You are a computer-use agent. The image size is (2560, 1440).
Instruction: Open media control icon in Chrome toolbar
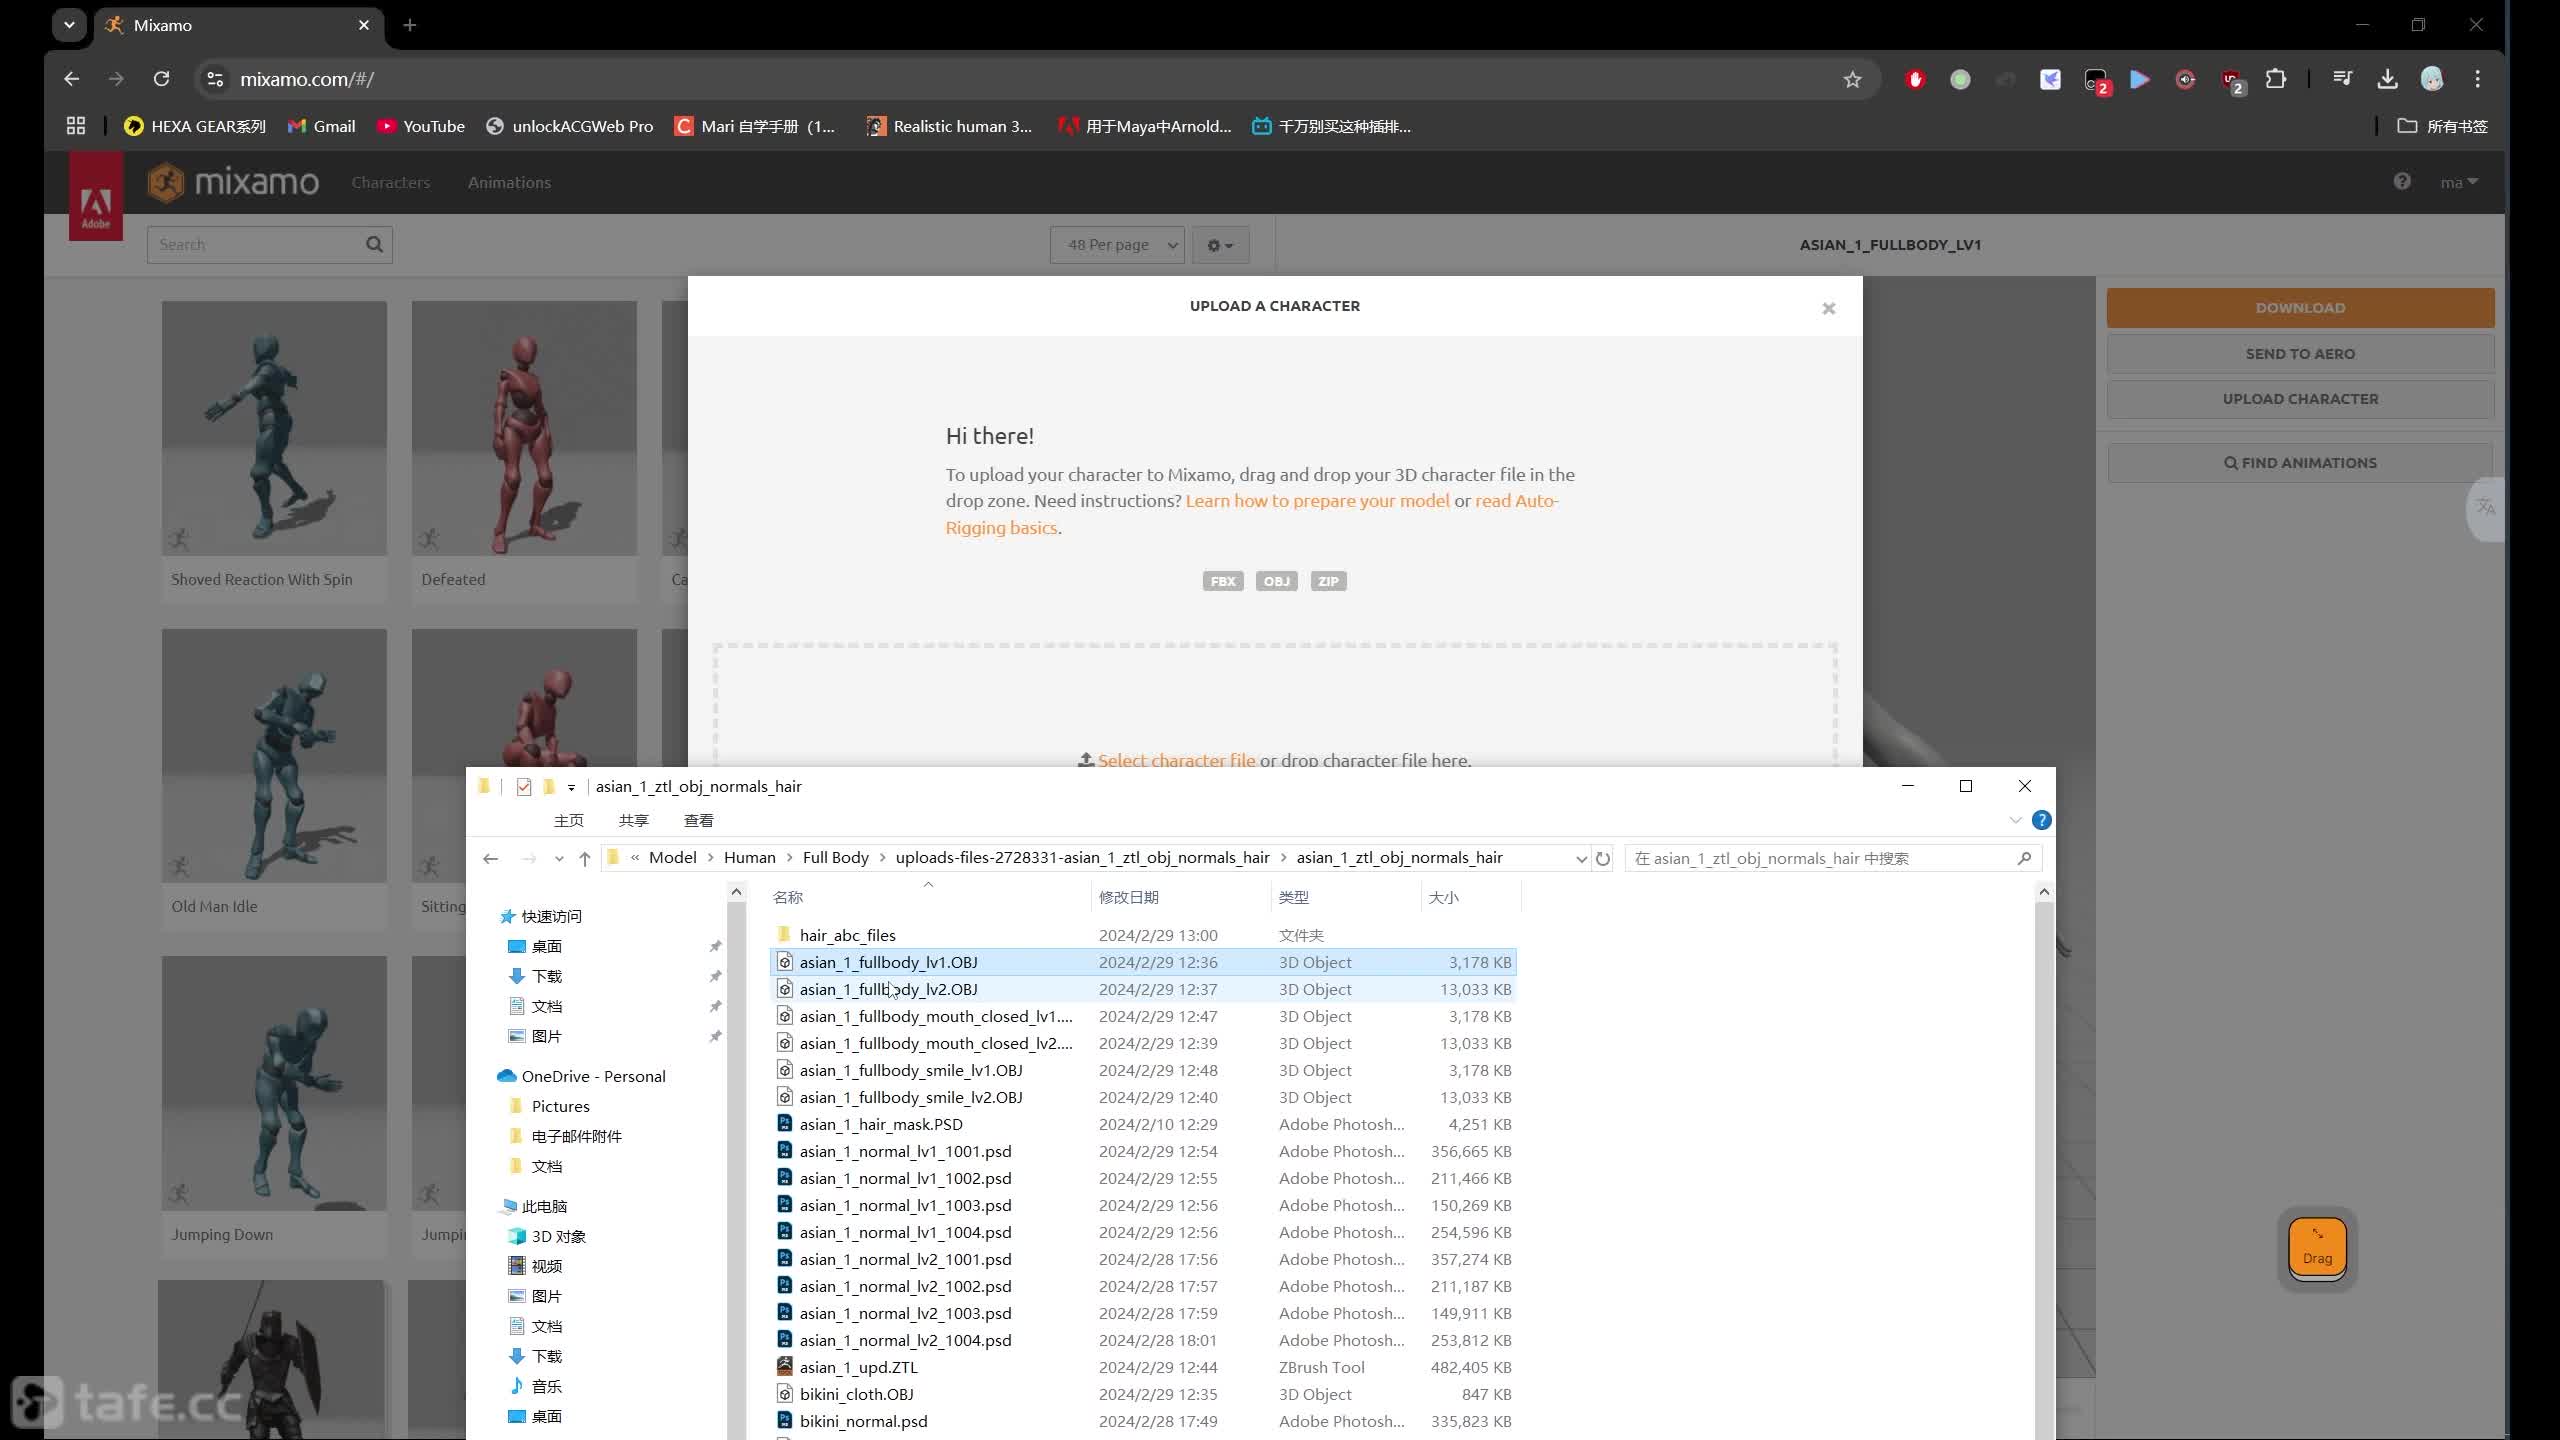coord(2342,79)
